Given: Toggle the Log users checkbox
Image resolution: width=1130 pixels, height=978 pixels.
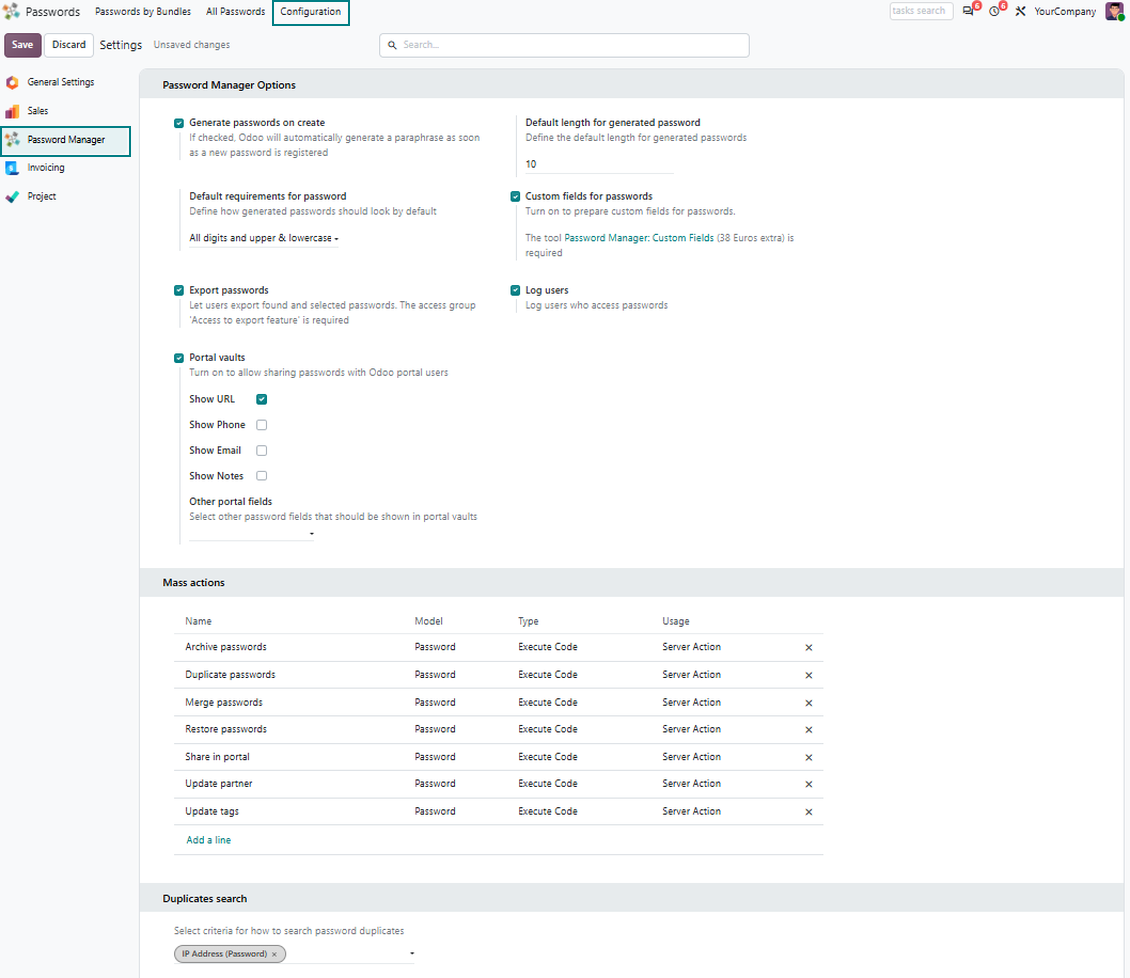Looking at the screenshot, I should (515, 290).
